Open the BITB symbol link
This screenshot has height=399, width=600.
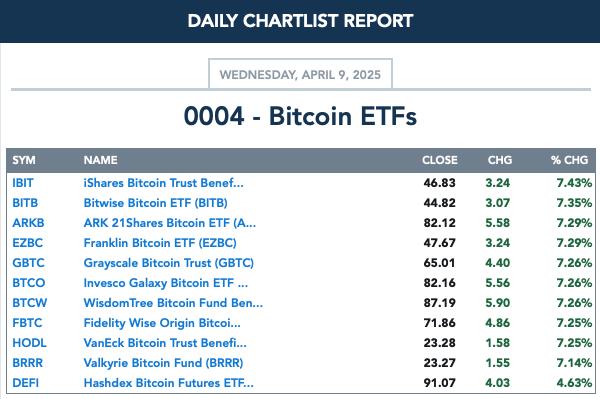(25, 203)
